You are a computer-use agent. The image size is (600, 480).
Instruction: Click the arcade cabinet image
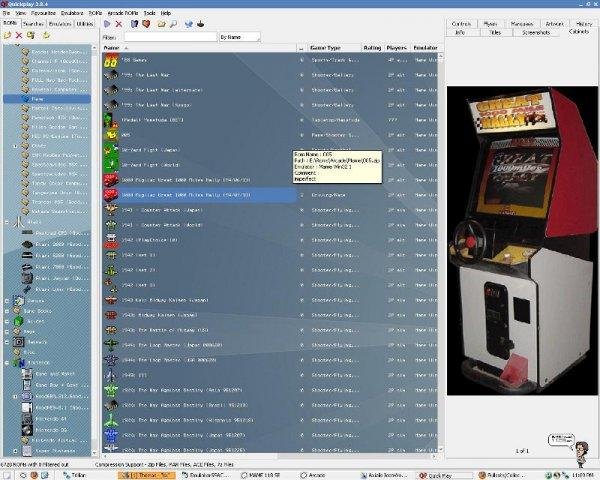pos(522,240)
